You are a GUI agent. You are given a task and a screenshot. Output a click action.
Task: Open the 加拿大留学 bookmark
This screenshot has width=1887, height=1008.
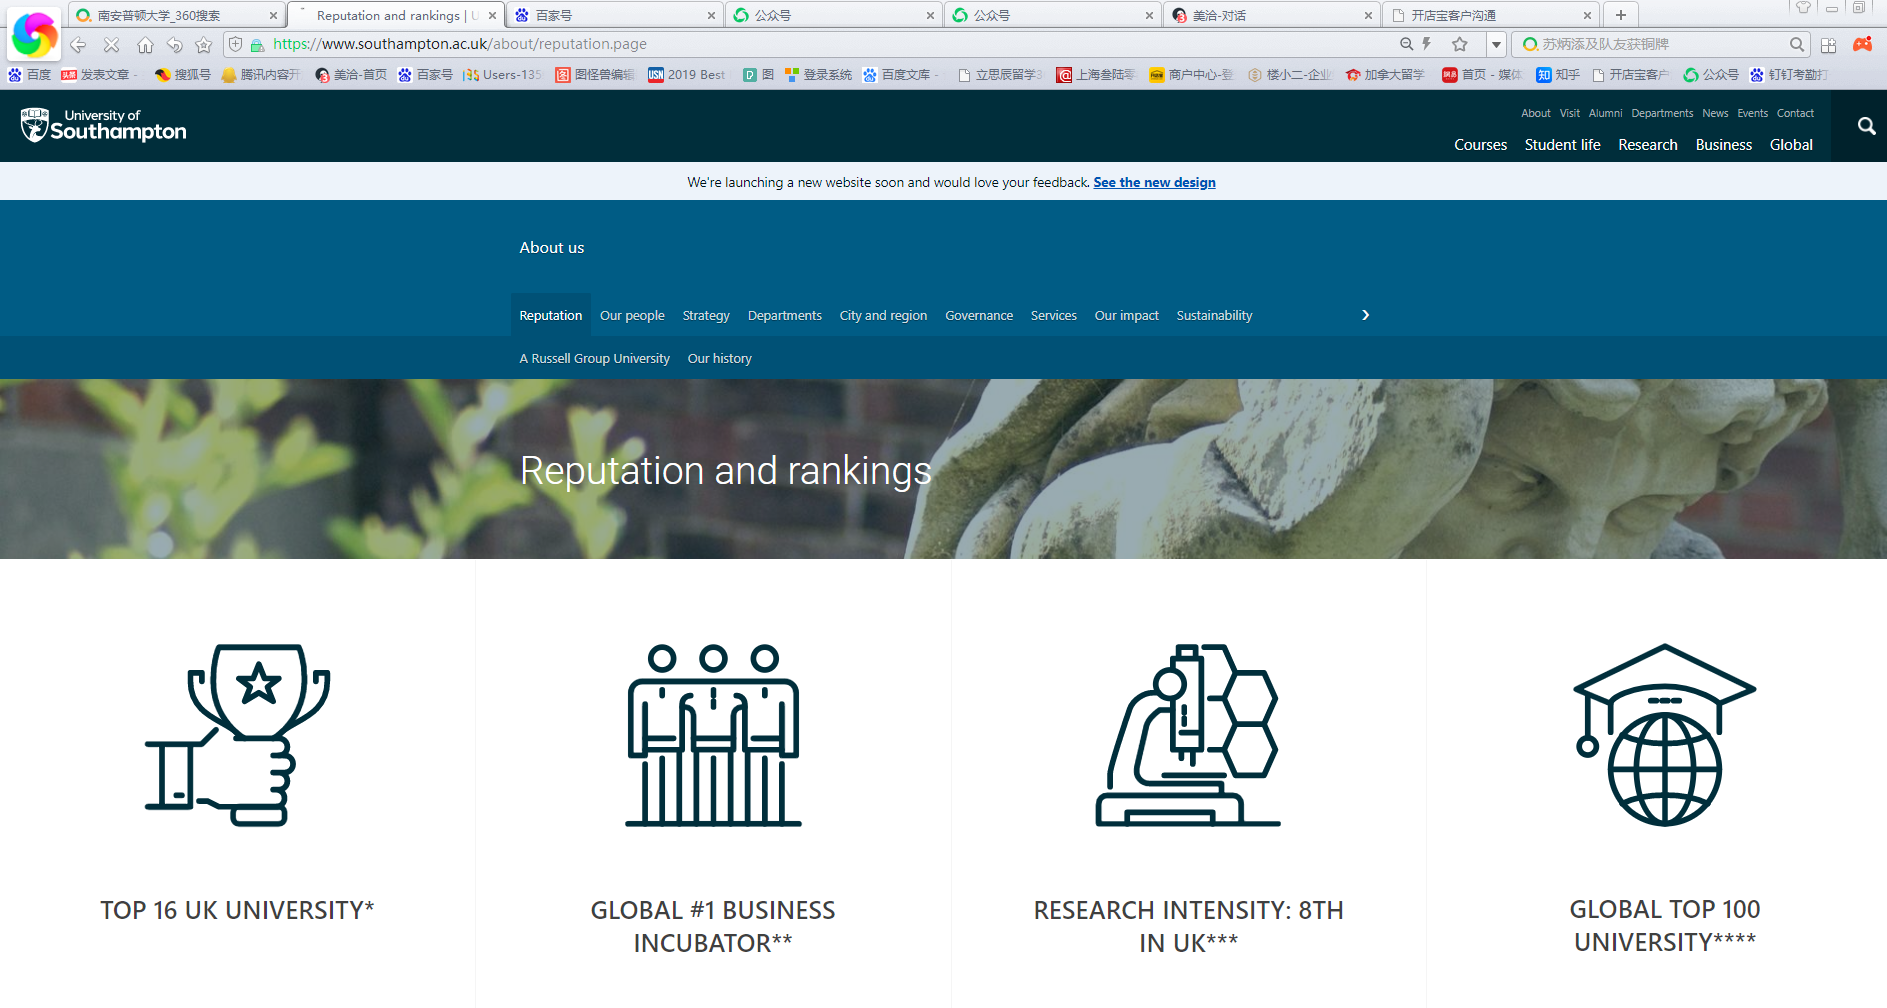[1385, 75]
